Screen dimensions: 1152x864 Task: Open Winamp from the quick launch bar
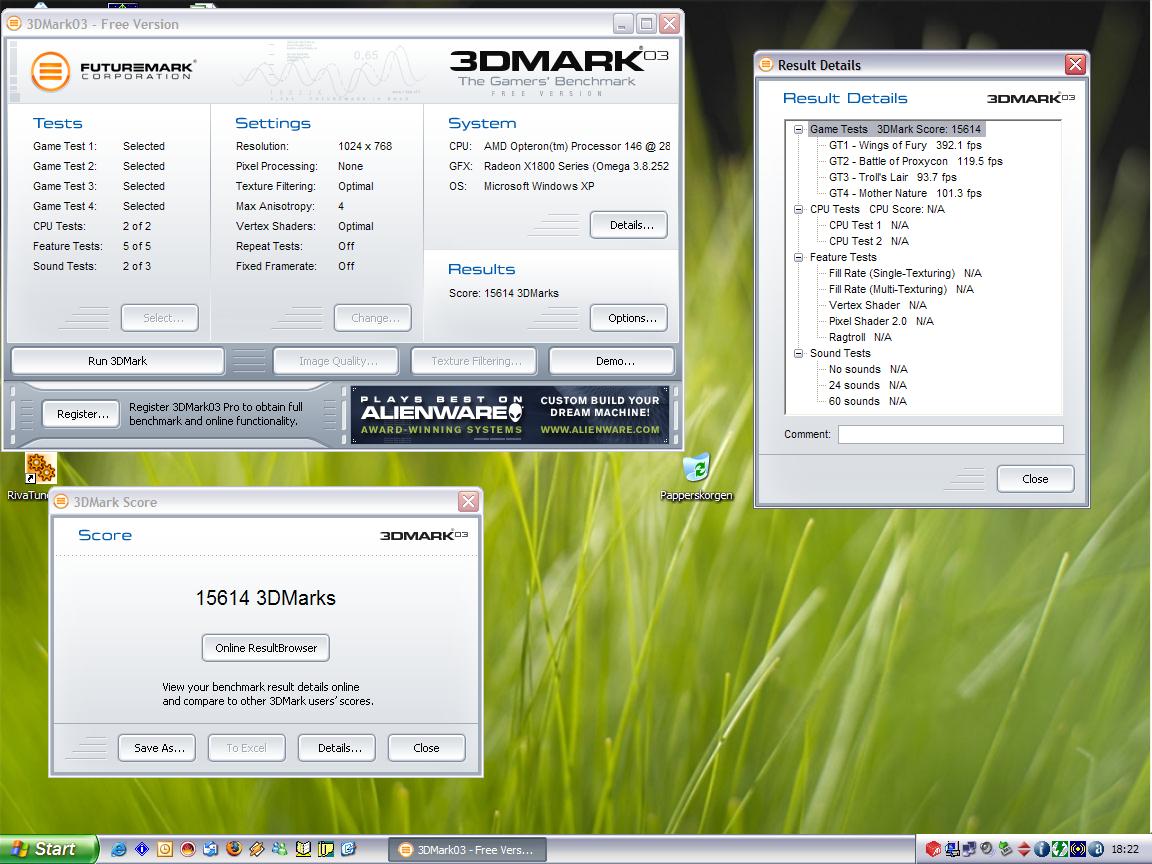256,849
